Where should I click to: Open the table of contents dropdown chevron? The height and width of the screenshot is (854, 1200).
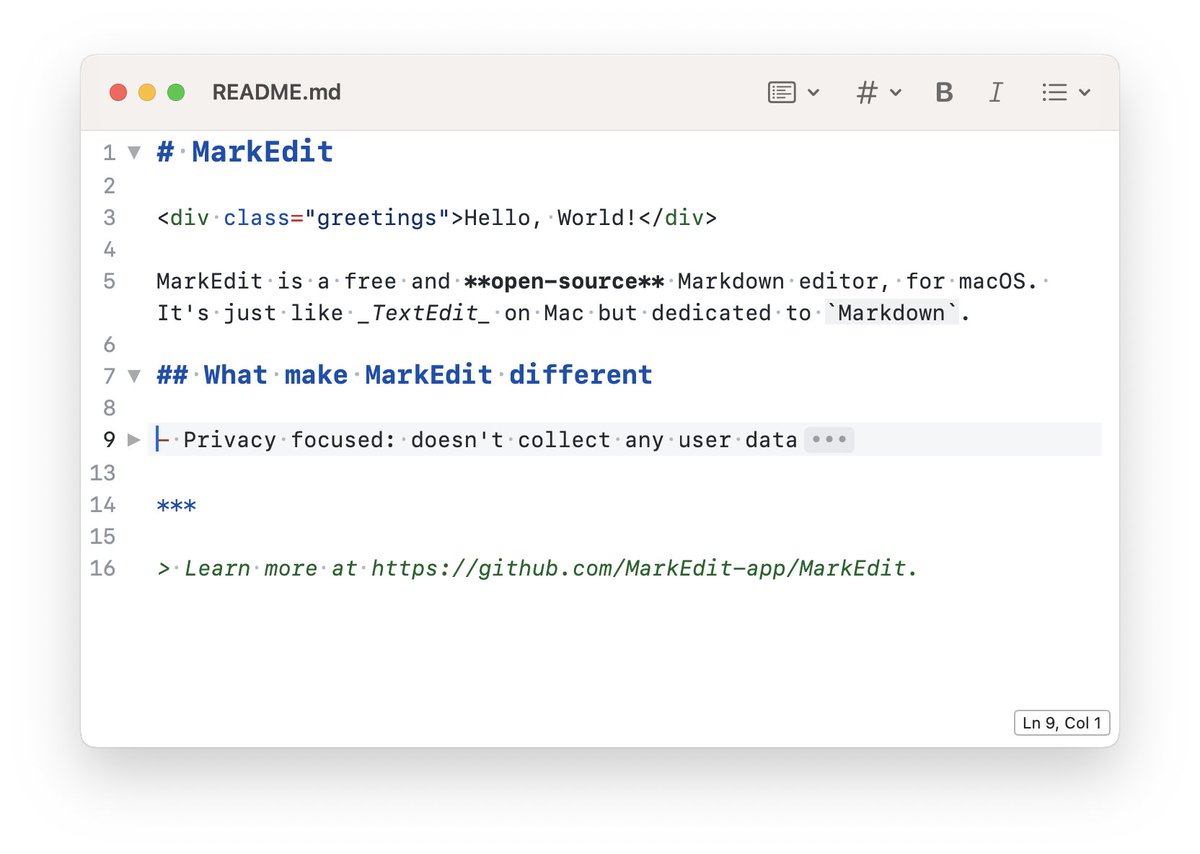click(813, 93)
